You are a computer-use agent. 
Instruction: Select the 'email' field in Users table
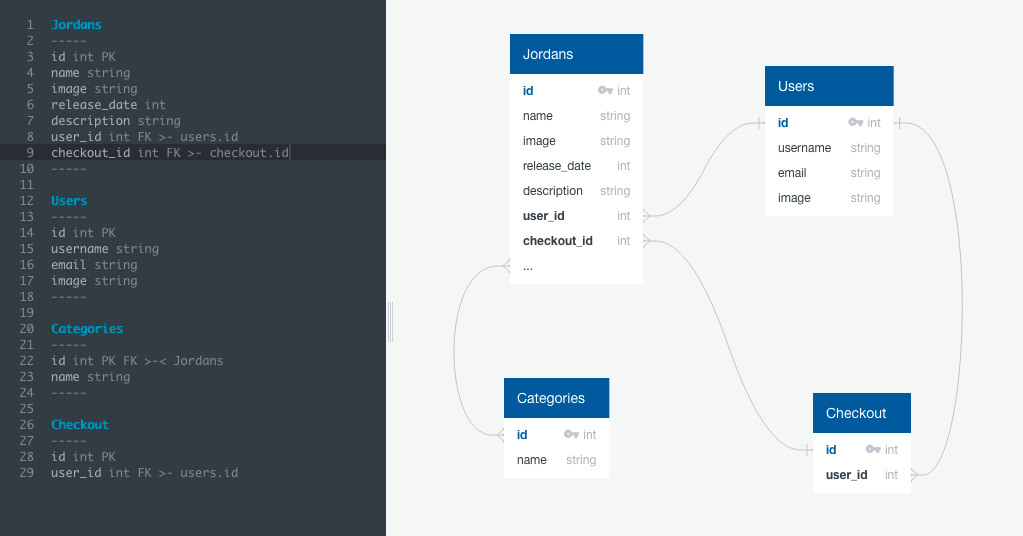[829, 173]
